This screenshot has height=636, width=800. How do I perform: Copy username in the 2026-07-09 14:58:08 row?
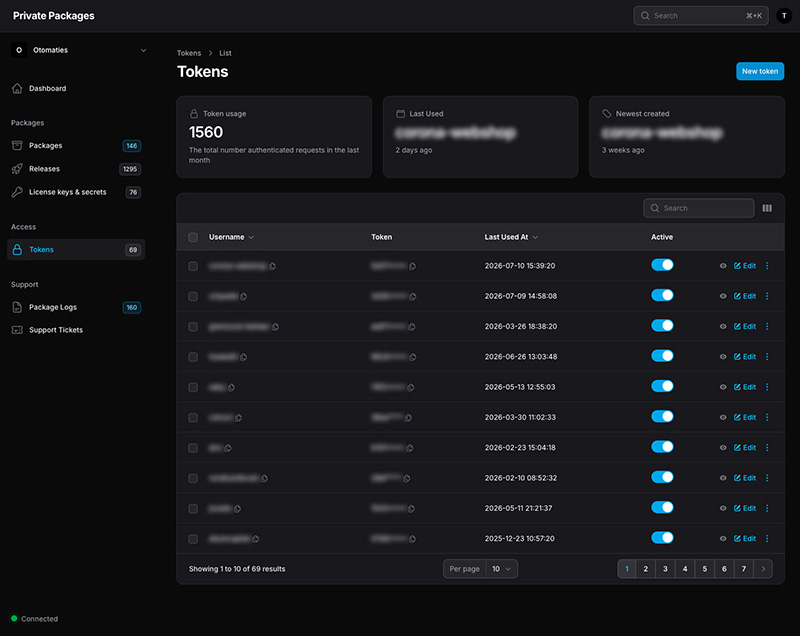pos(243,296)
